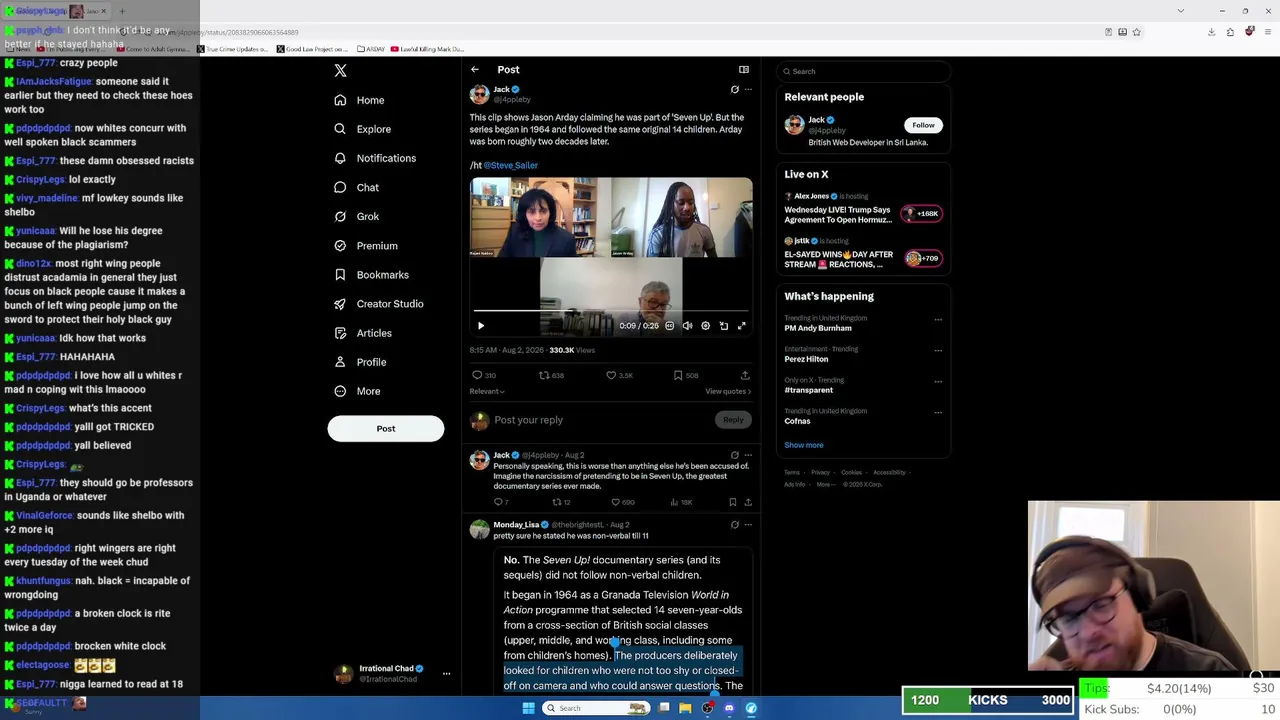
Task: Open the browser tab search chevron
Action: [x=1181, y=11]
